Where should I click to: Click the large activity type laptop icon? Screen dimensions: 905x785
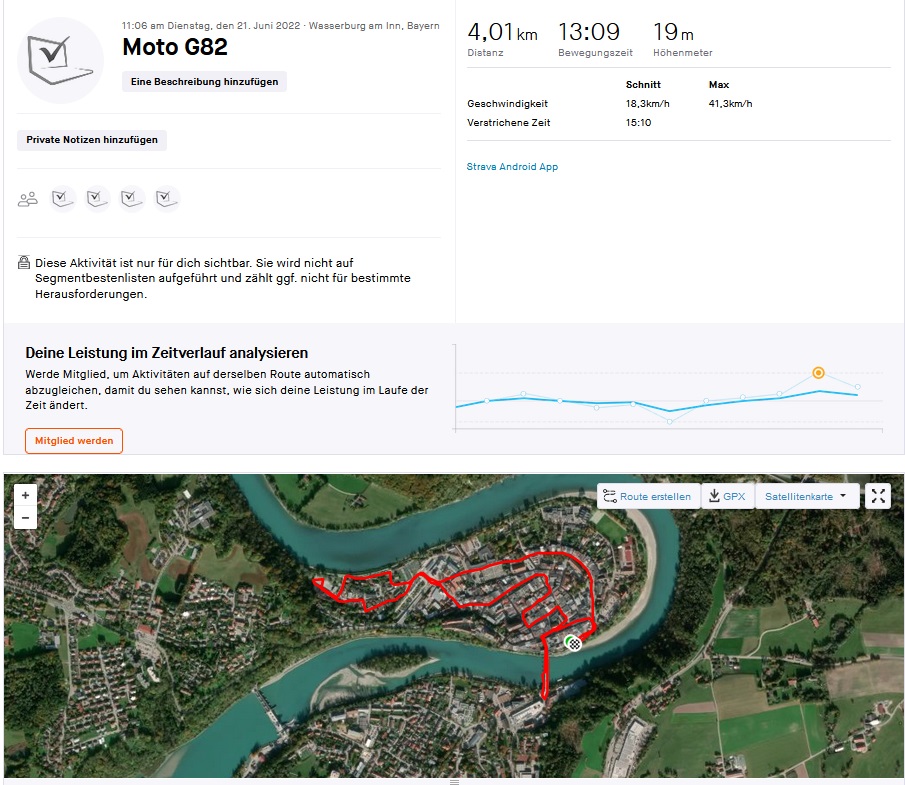click(60, 61)
